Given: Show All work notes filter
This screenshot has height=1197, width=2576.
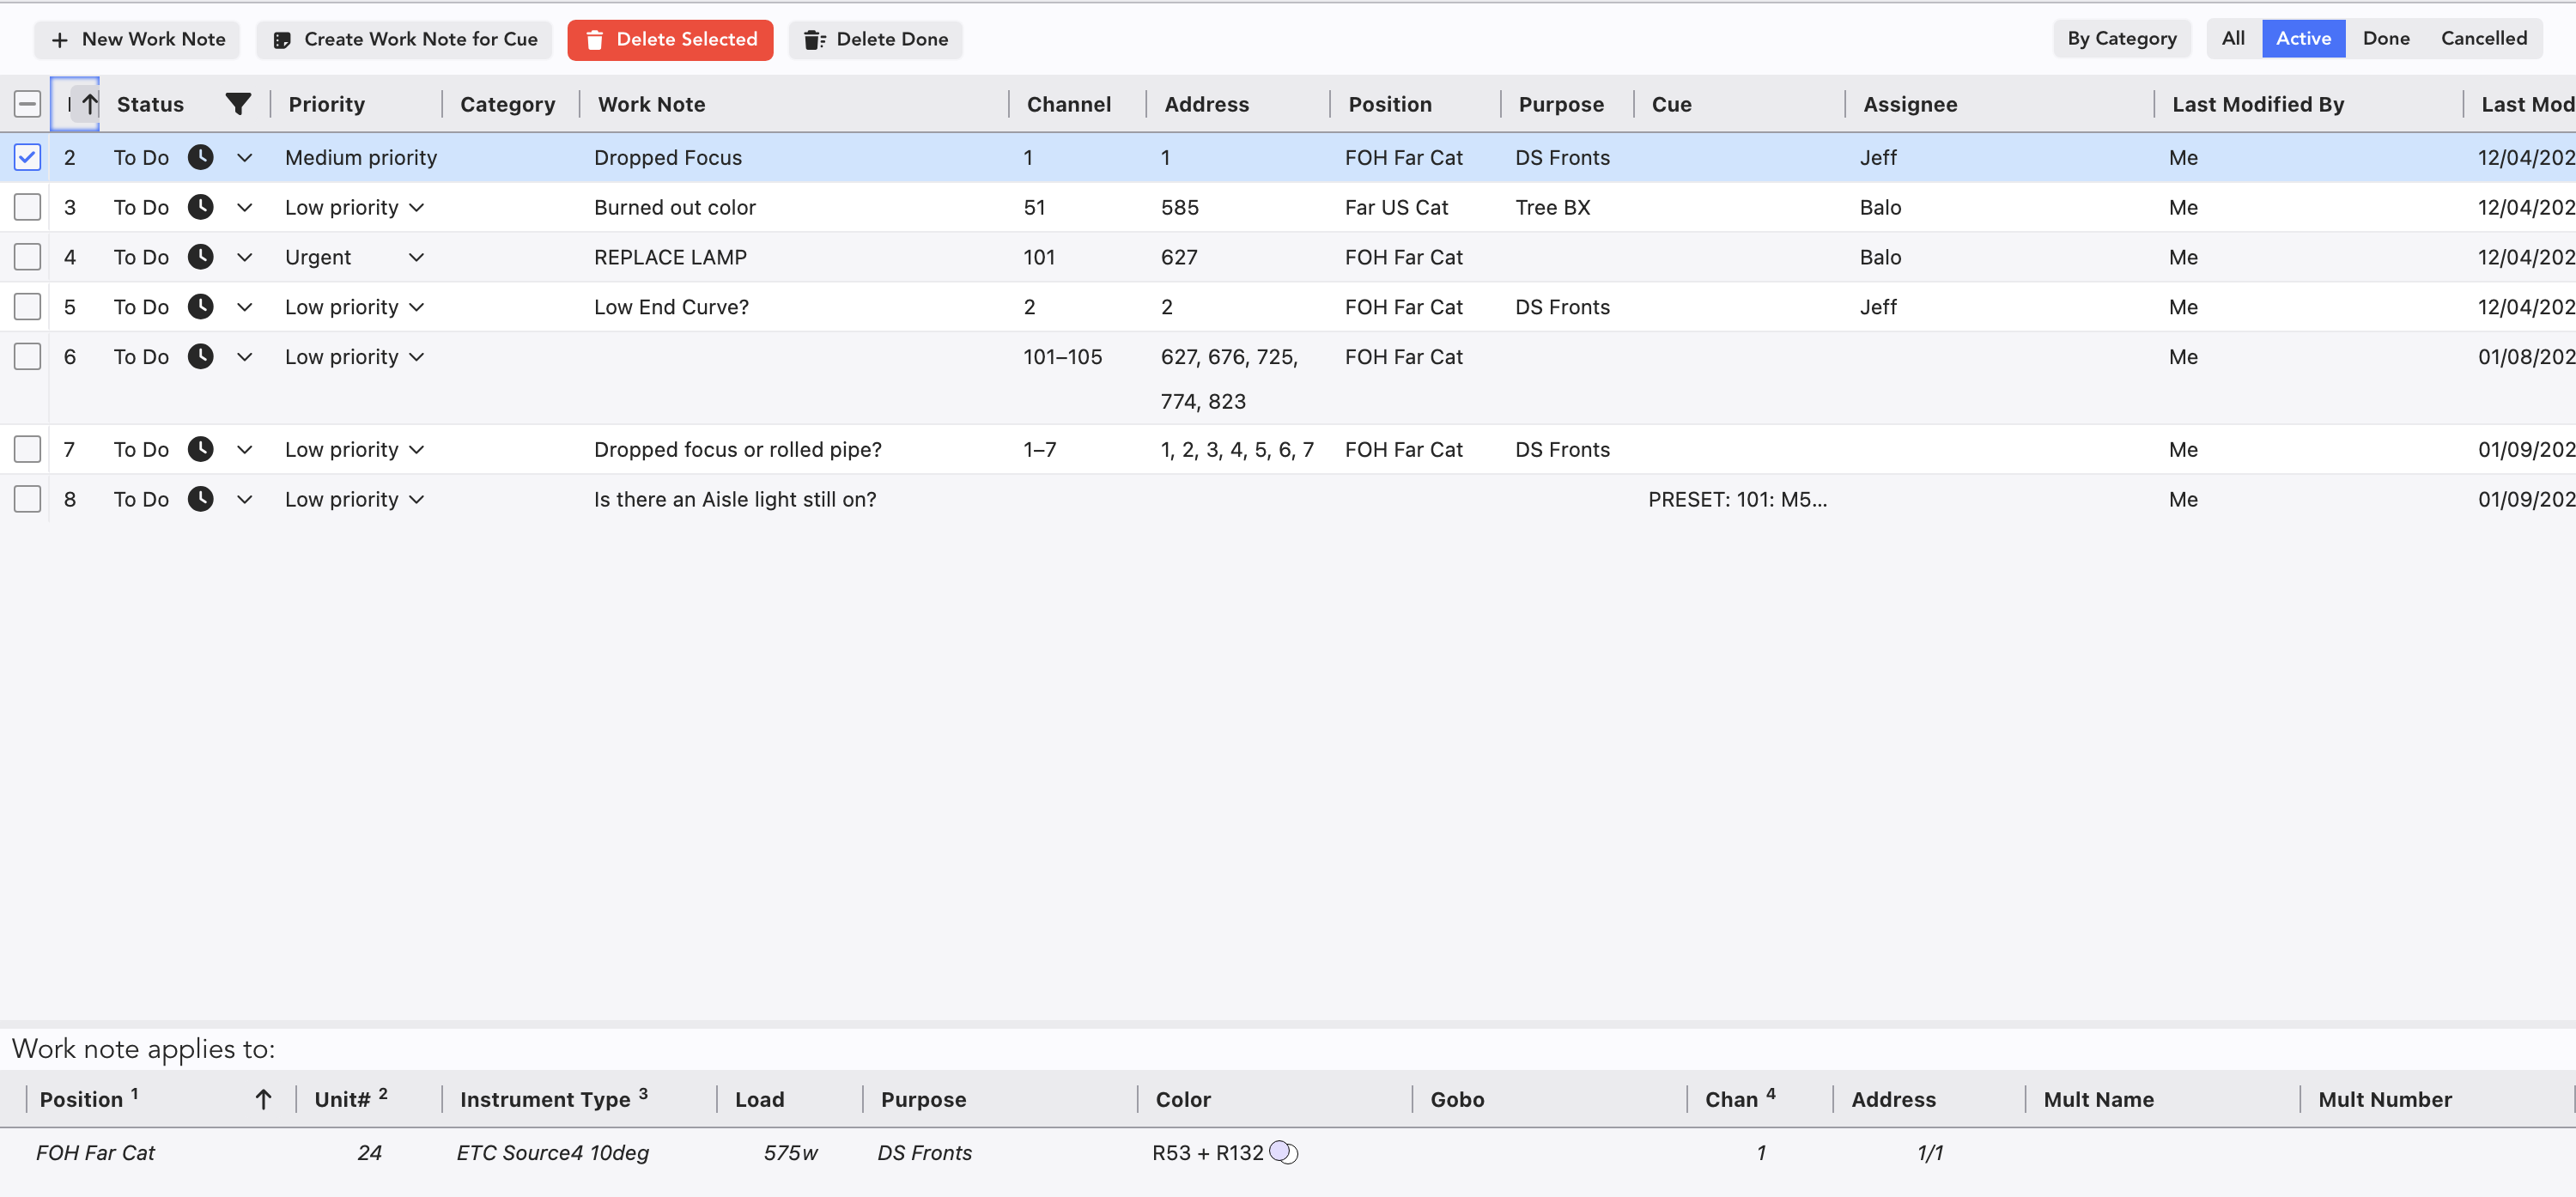Looking at the screenshot, I should point(2232,39).
